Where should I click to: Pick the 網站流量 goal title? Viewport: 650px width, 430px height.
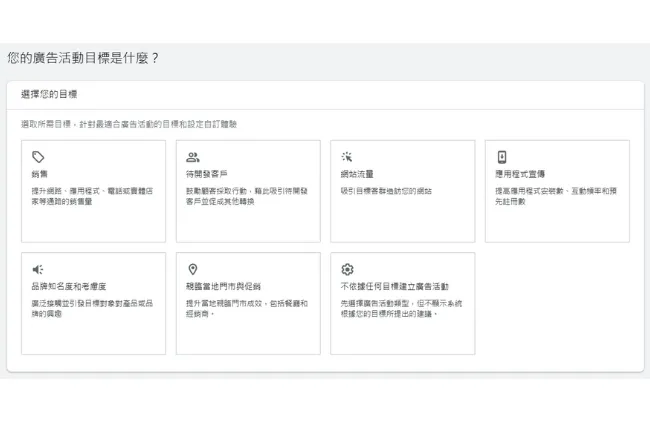point(357,174)
